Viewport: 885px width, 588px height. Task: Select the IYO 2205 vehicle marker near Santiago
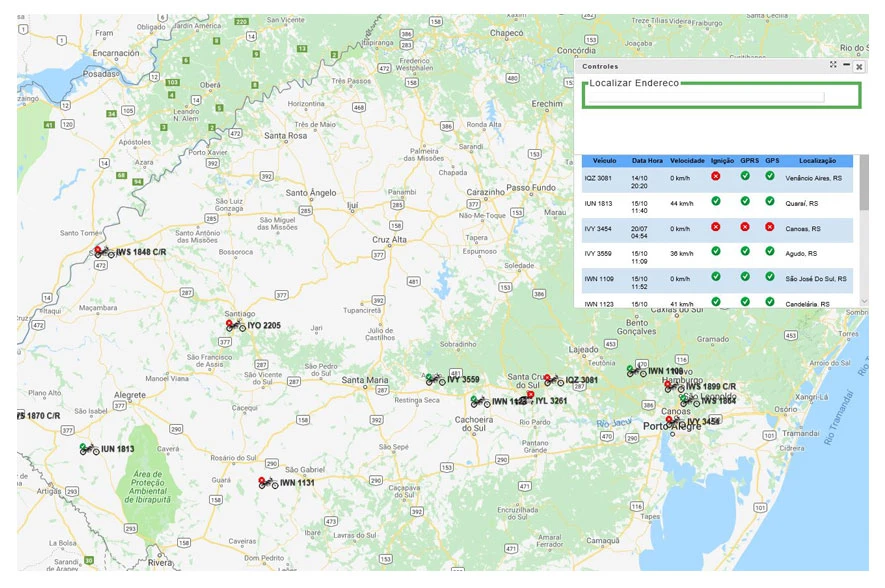[235, 325]
